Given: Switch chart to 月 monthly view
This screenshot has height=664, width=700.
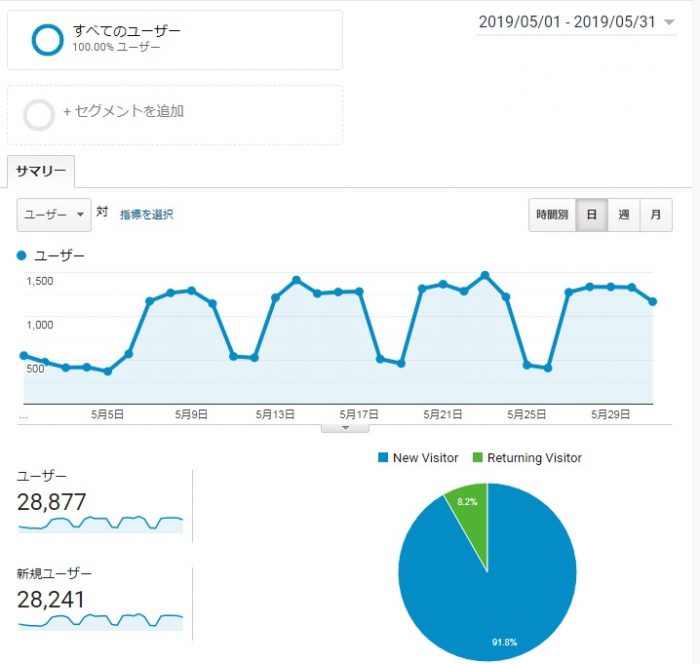Looking at the screenshot, I should [x=655, y=215].
